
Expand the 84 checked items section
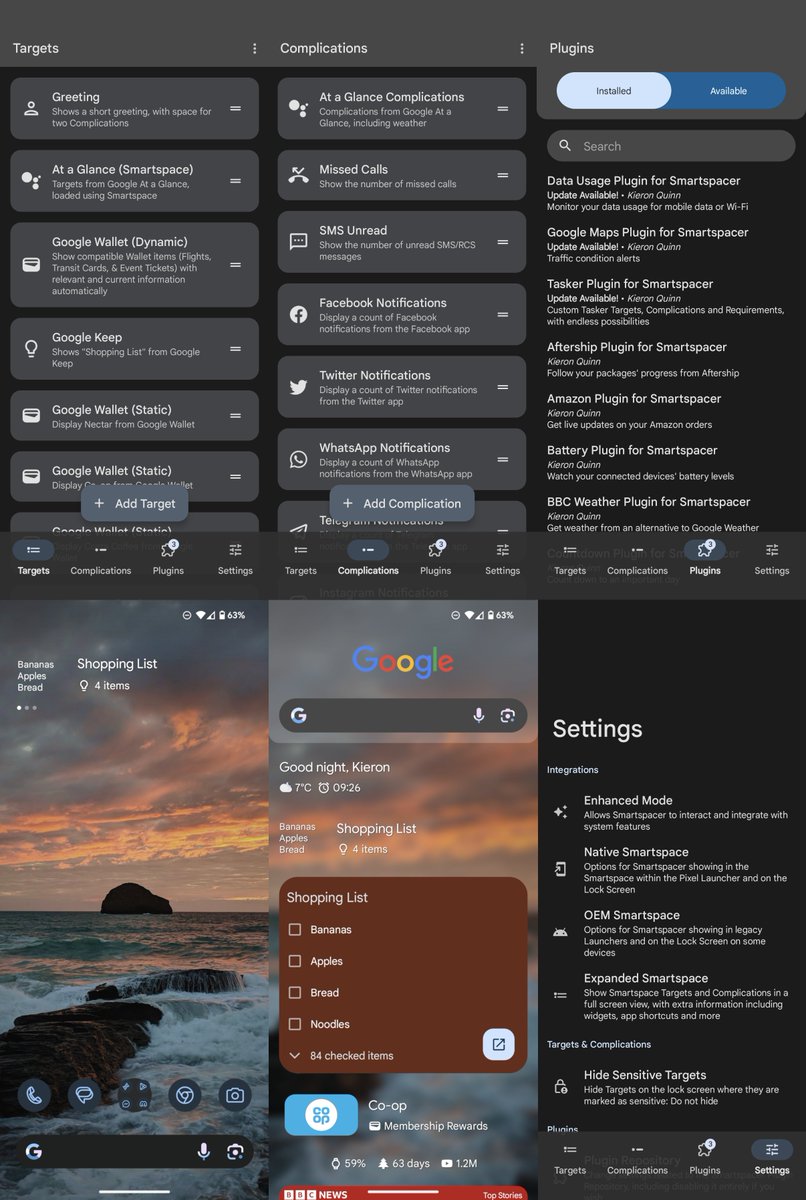[341, 1055]
